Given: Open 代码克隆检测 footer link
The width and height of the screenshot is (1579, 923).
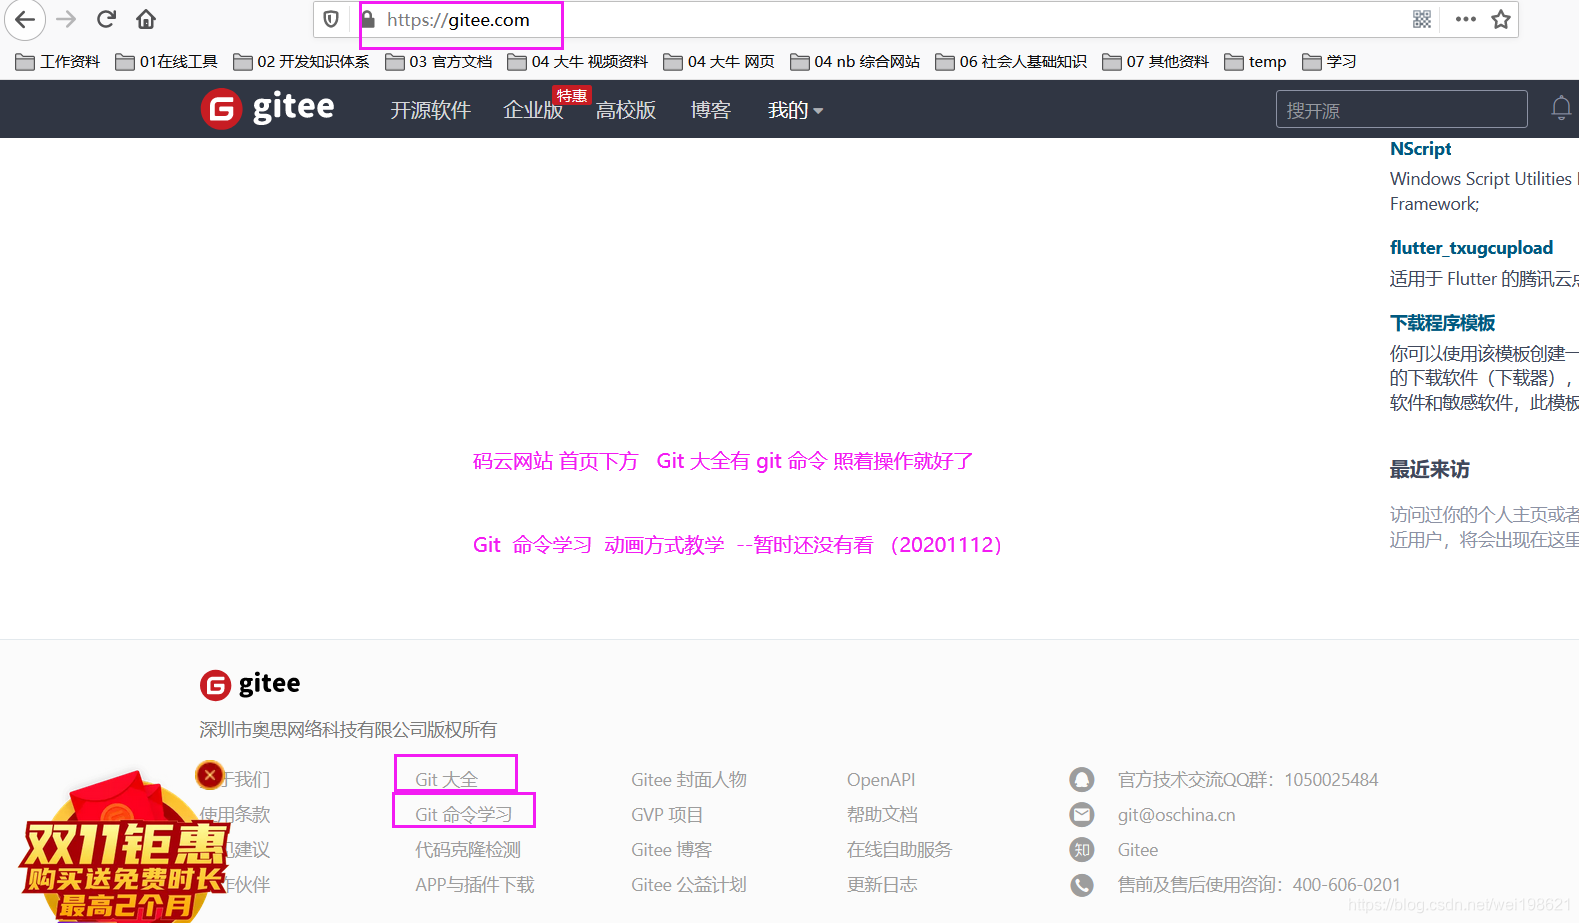Looking at the screenshot, I should coord(468,849).
